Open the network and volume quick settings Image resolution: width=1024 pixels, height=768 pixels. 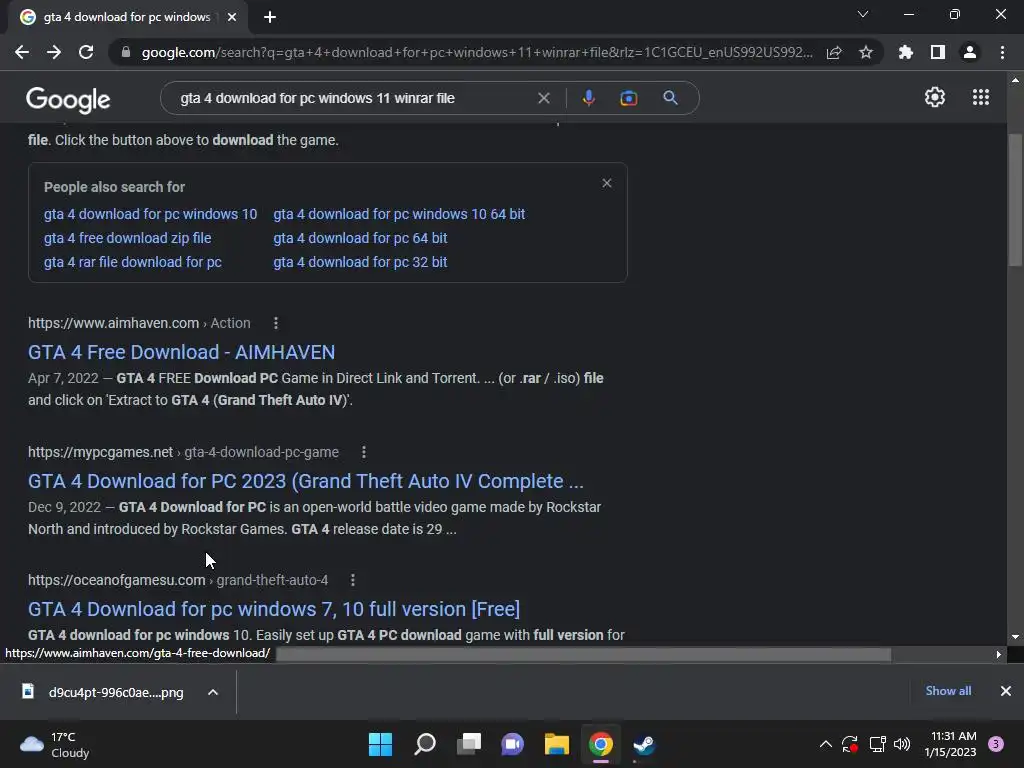tap(890, 744)
